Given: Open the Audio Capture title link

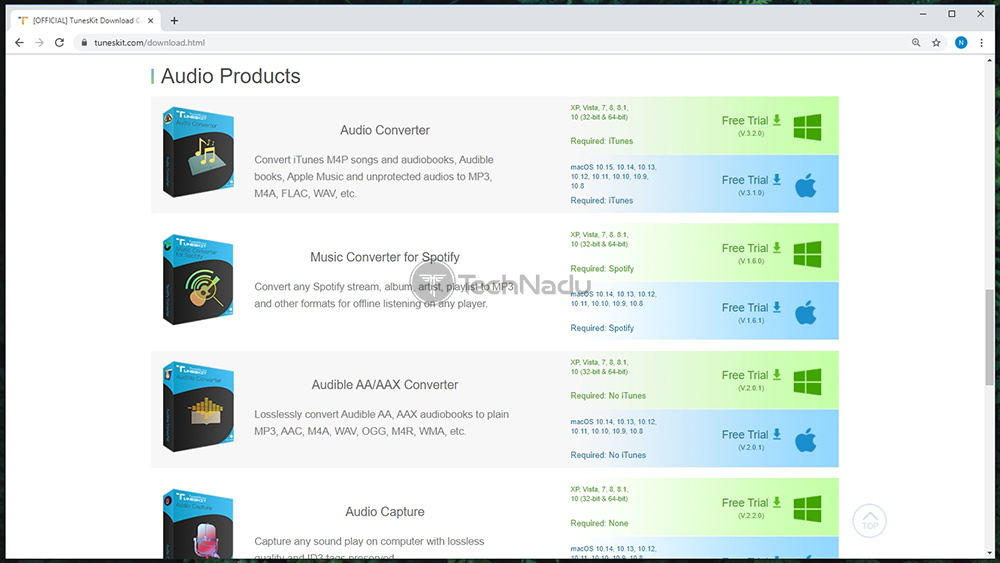Looking at the screenshot, I should [x=385, y=511].
